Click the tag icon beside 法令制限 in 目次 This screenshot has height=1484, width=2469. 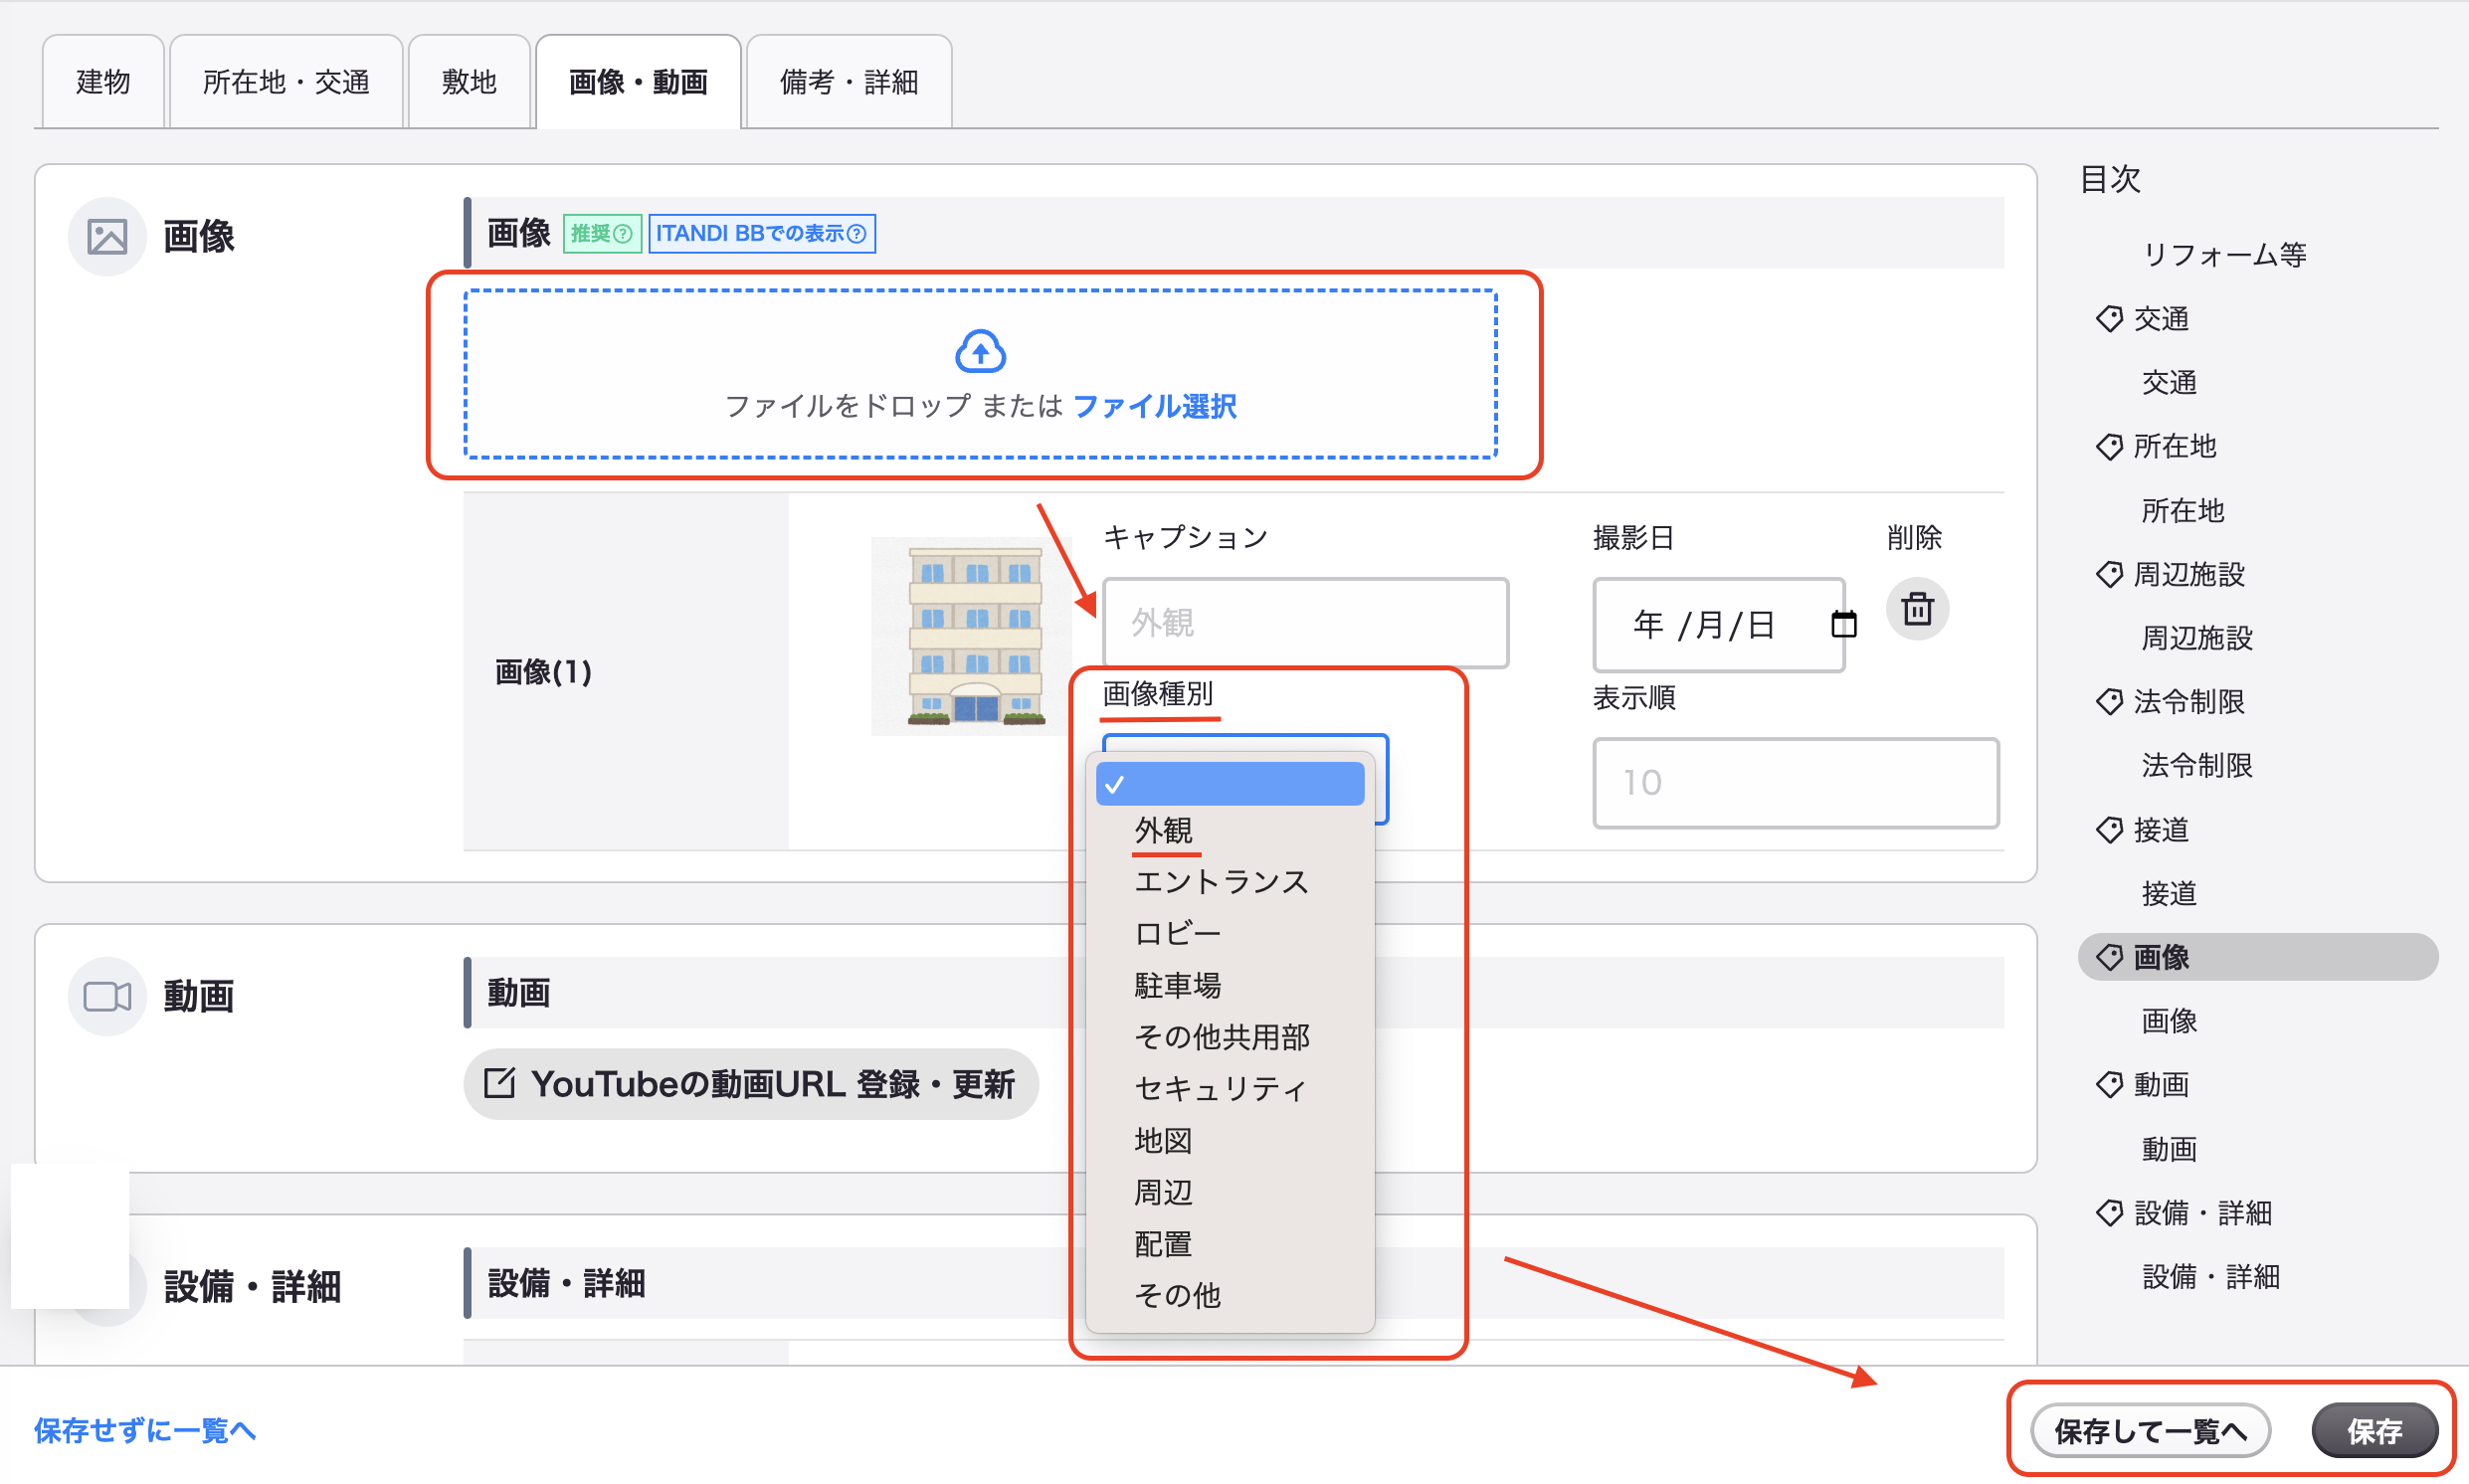2108,702
